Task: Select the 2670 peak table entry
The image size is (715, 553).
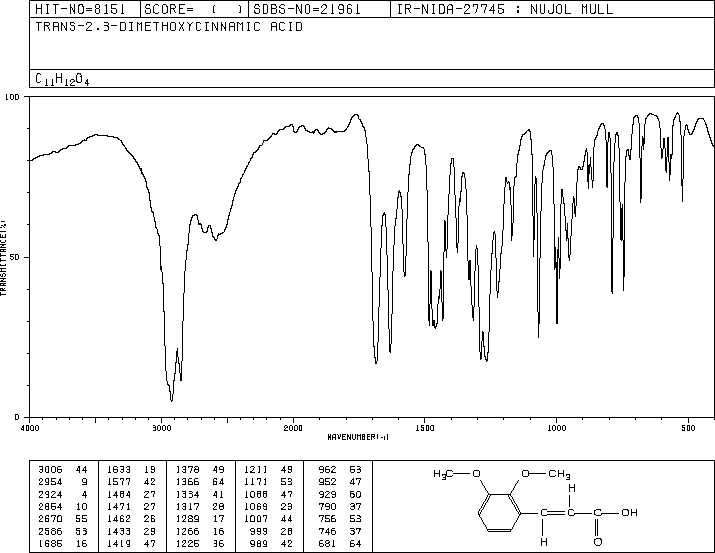Action: coord(63,519)
